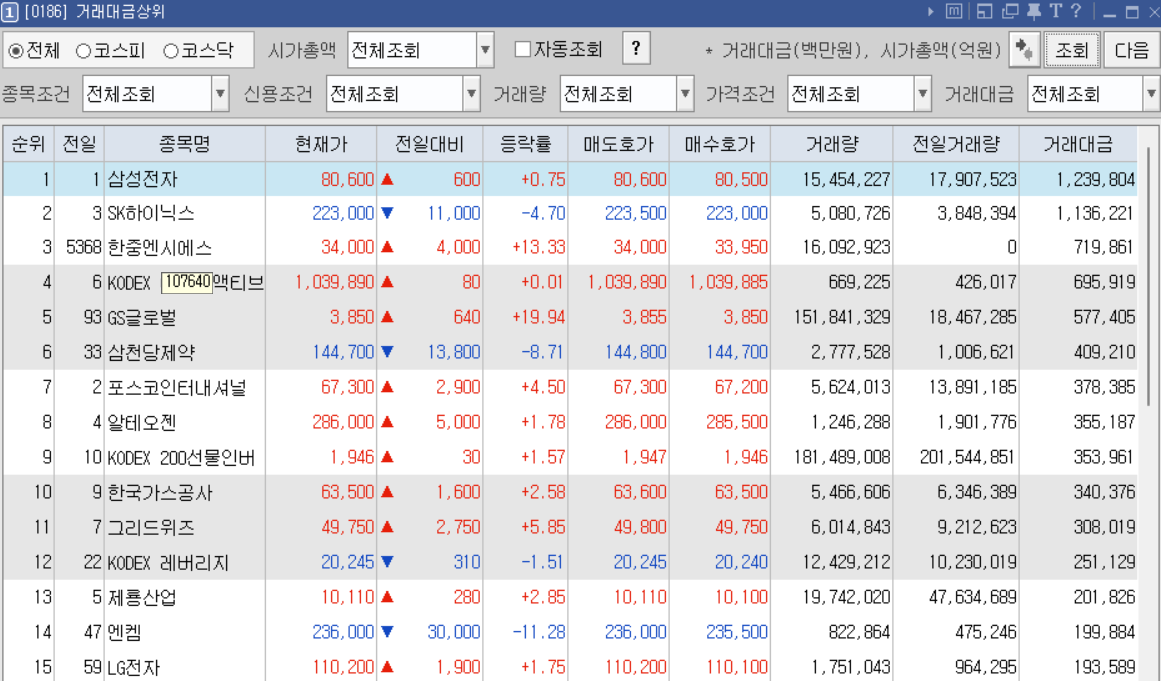
Task: Open the boxed 'm' menu icon
Action: (x=954, y=12)
